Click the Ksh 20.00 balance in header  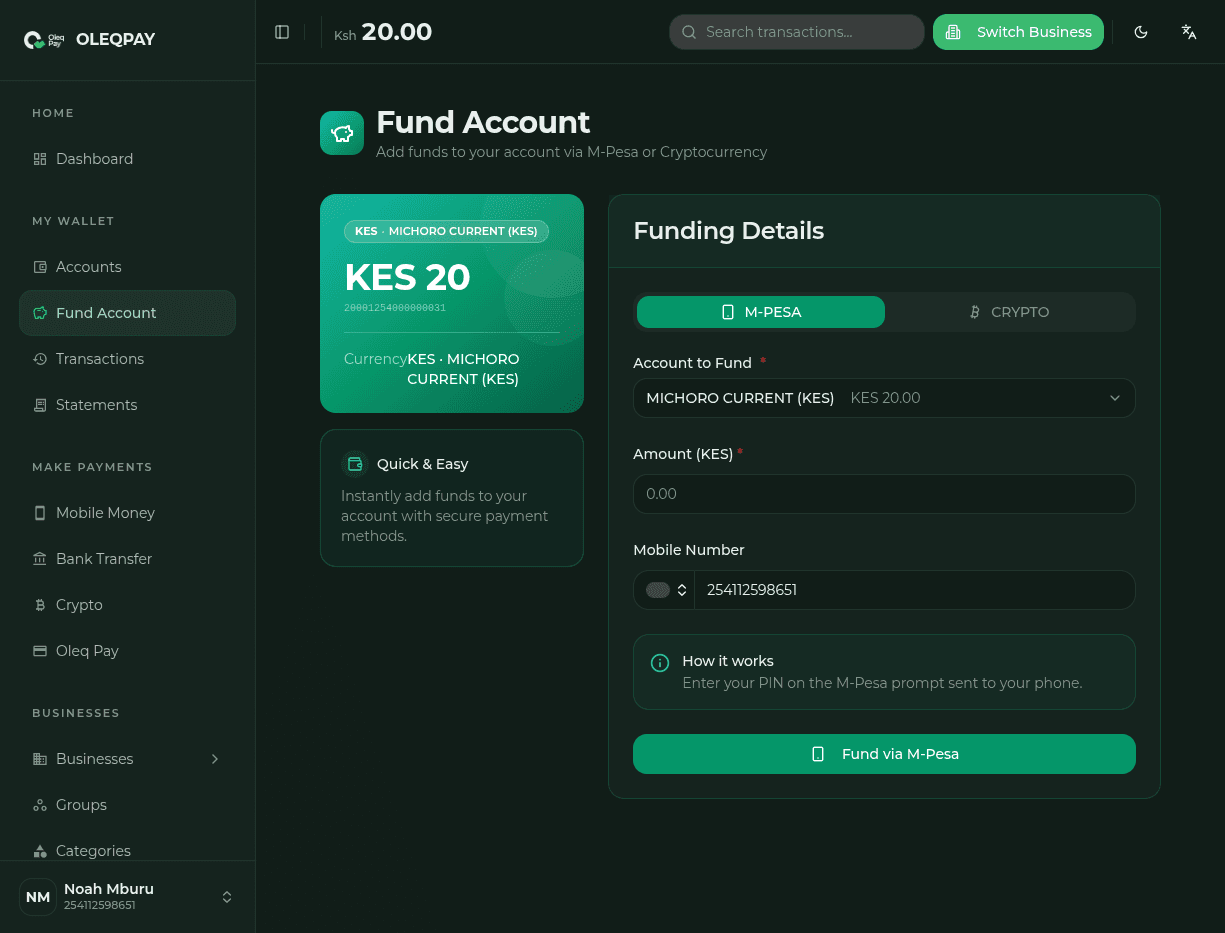click(383, 32)
